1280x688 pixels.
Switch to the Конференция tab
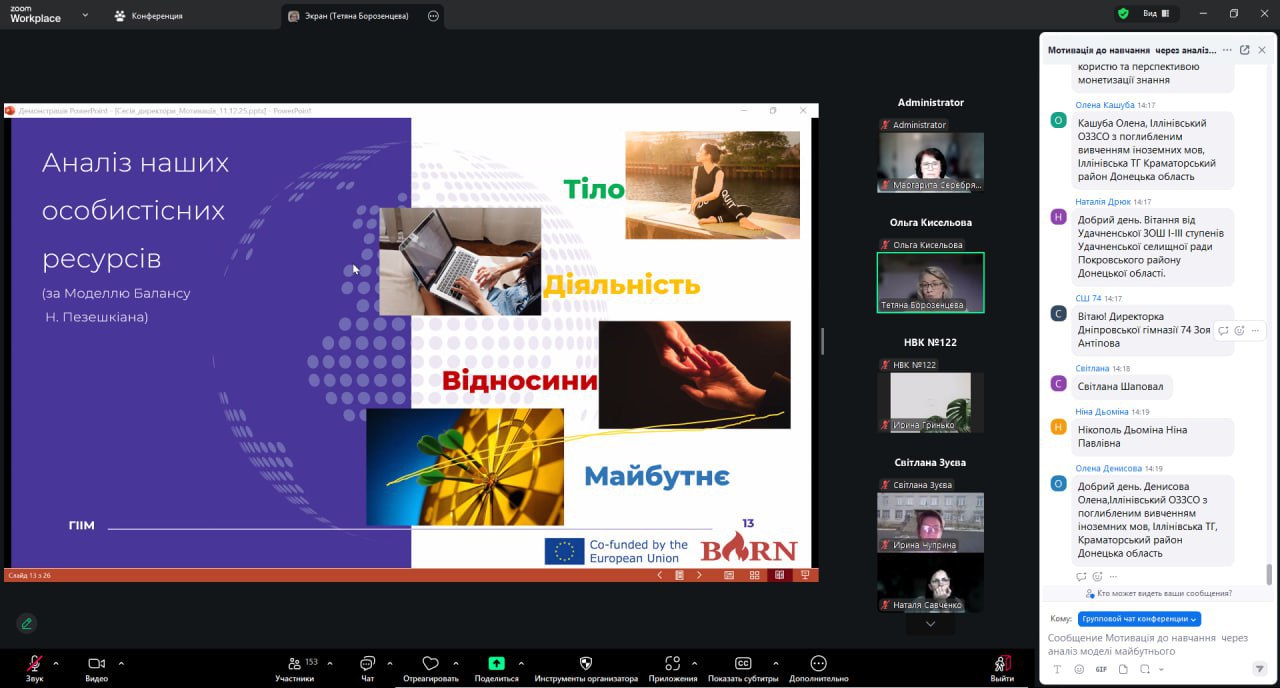pyautogui.click(x=148, y=16)
